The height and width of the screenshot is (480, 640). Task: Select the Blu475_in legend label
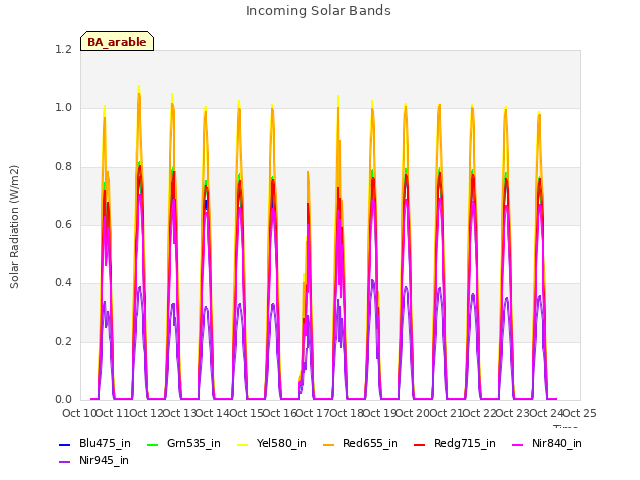tap(105, 443)
